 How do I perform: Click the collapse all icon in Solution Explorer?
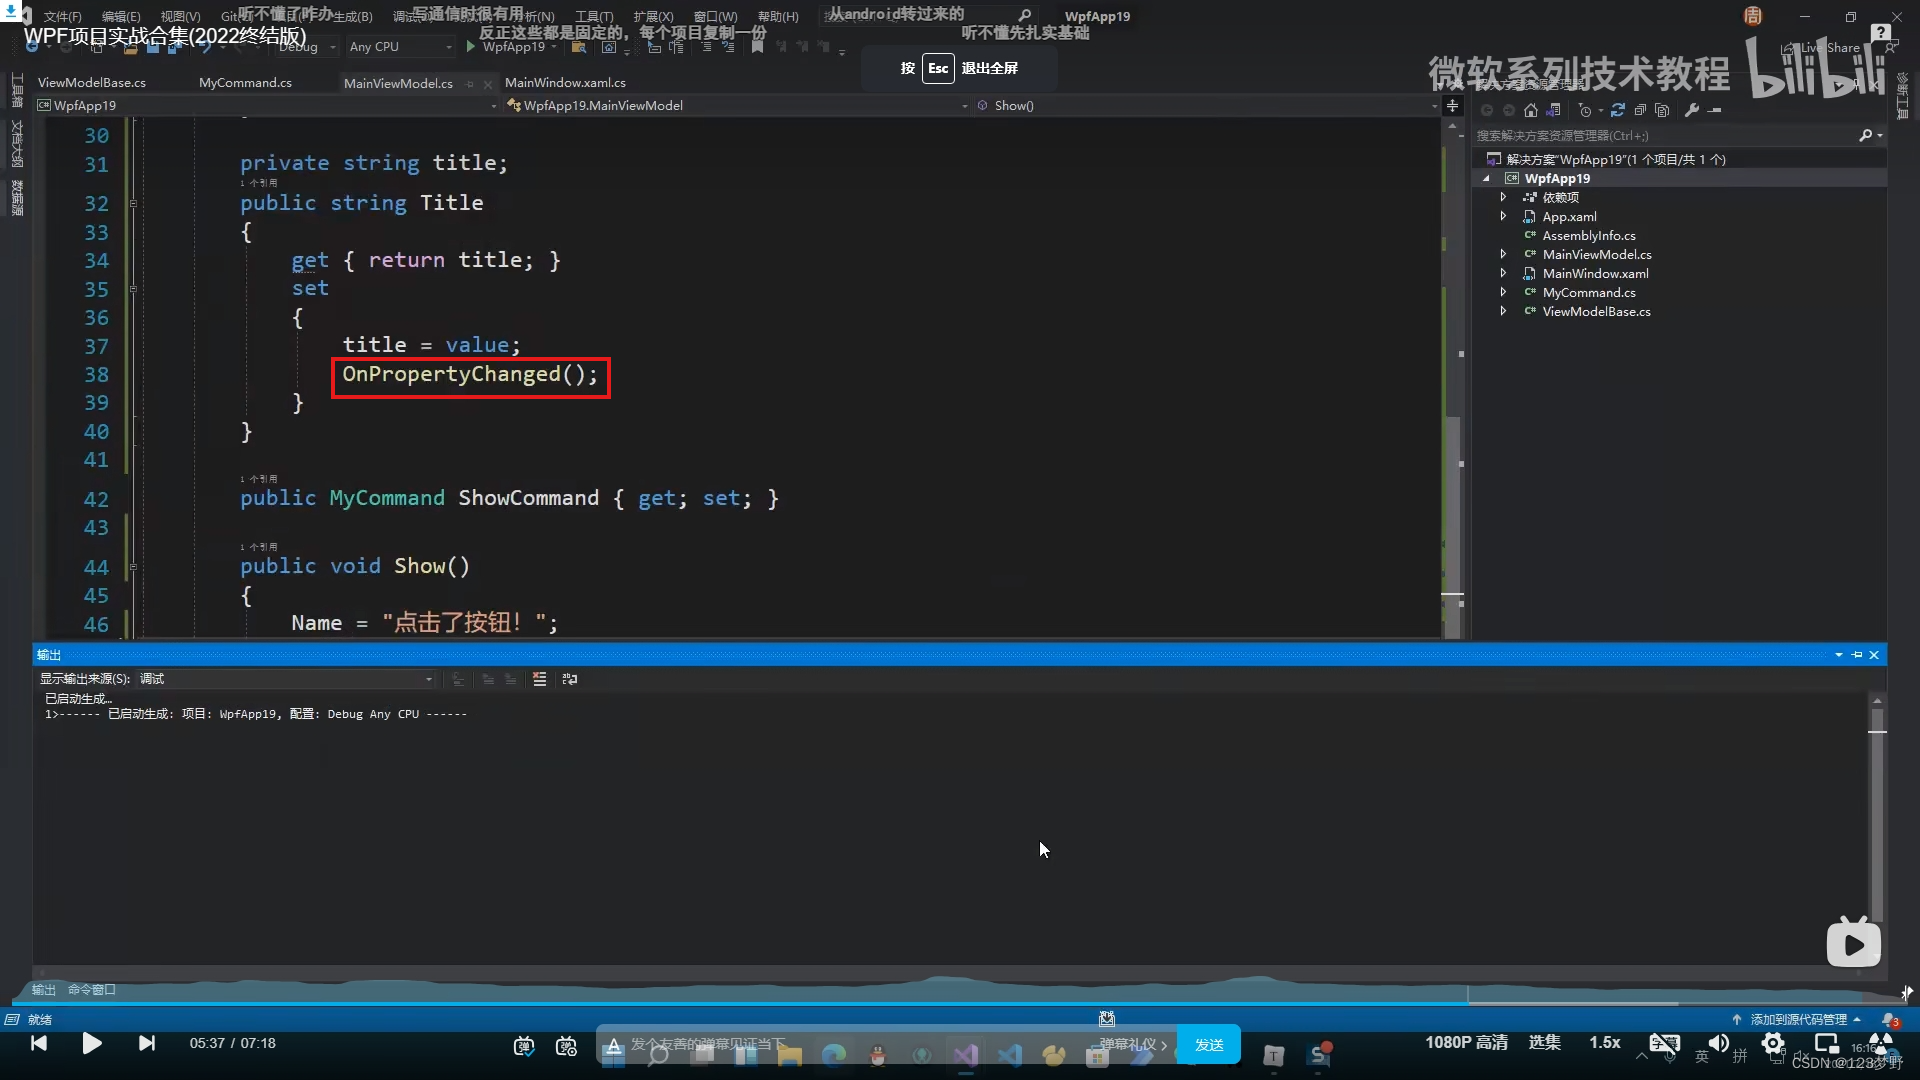(x=1640, y=110)
